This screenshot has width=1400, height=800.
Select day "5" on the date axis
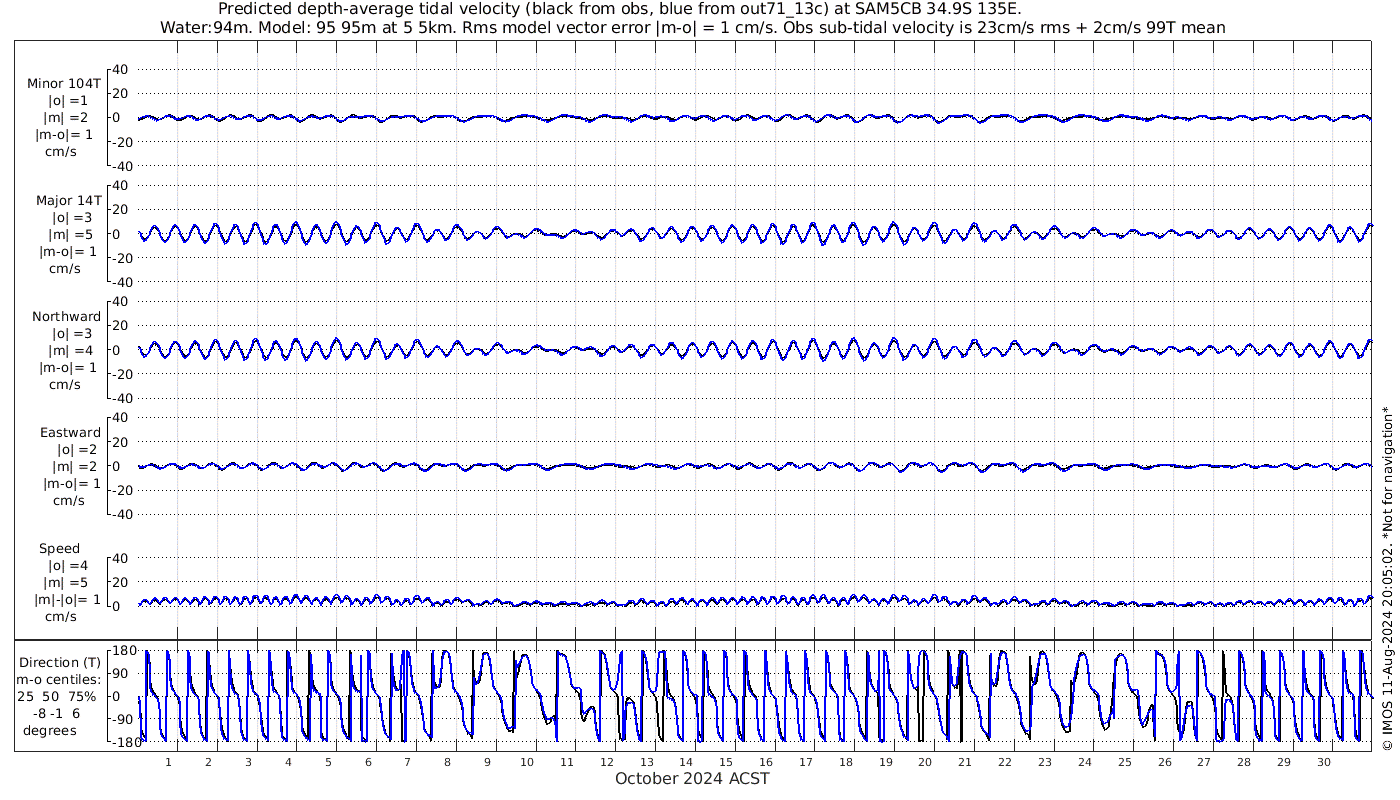click(x=328, y=762)
